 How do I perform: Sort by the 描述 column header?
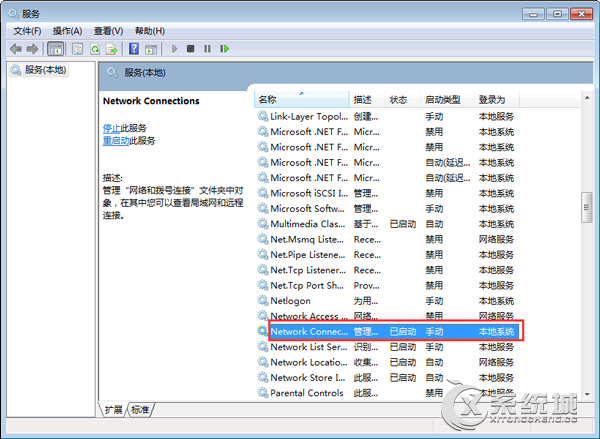(366, 100)
